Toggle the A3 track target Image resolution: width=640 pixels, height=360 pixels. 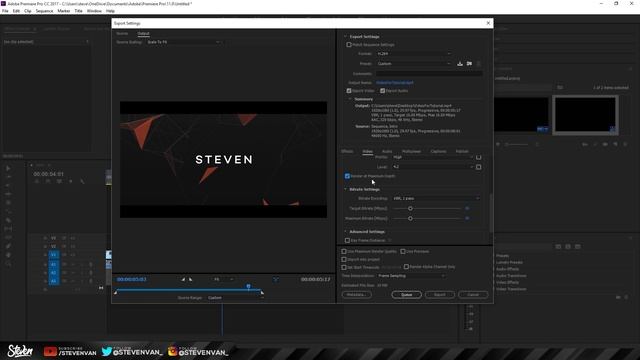pos(53,281)
